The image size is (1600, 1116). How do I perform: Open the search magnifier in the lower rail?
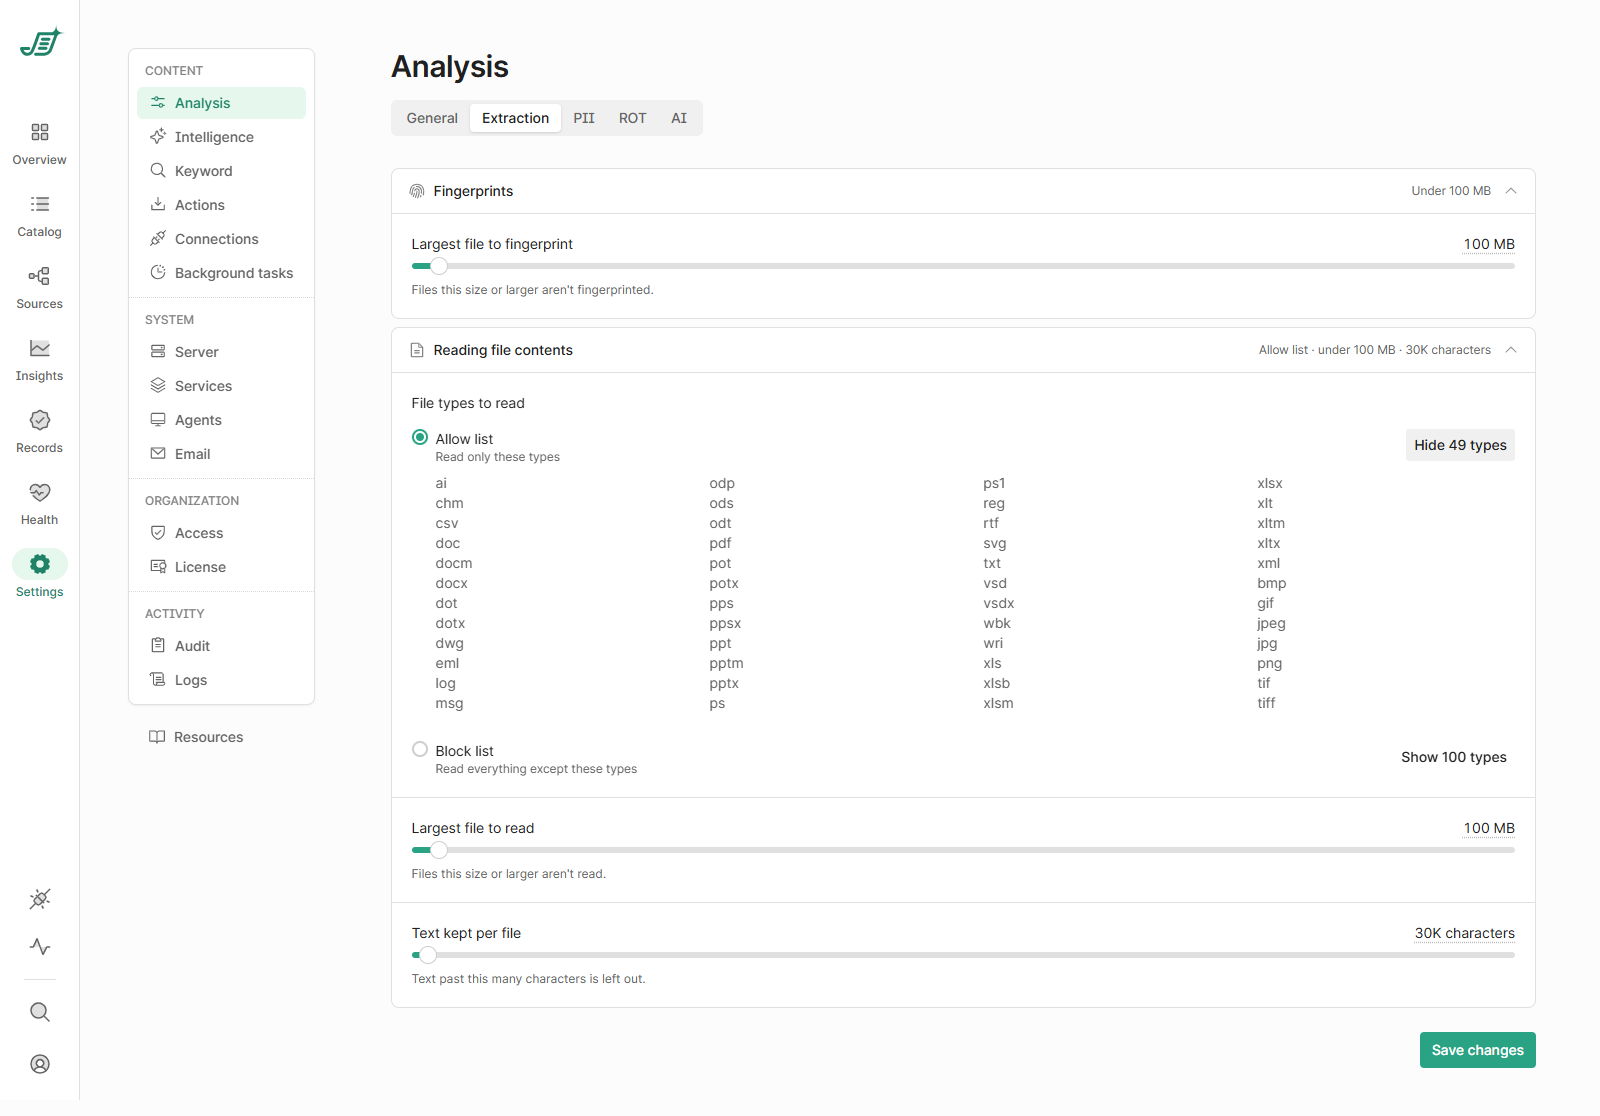(40, 1012)
